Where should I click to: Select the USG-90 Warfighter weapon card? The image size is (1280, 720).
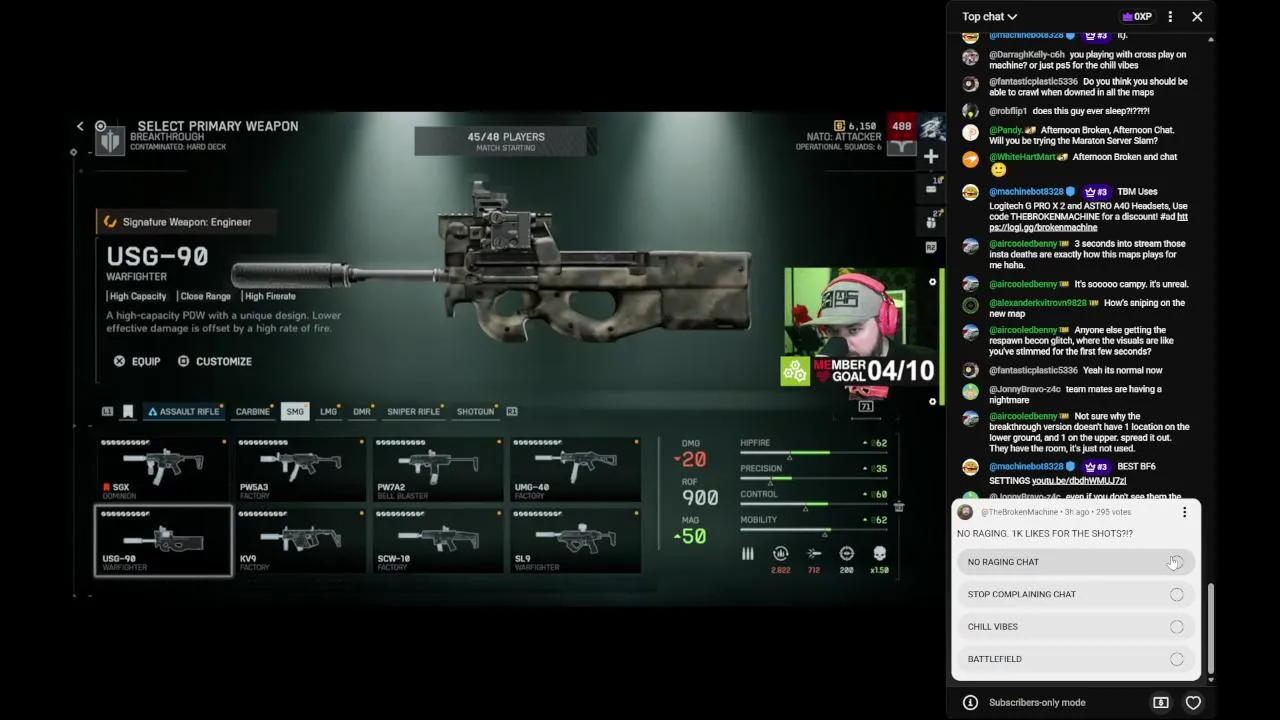point(163,541)
